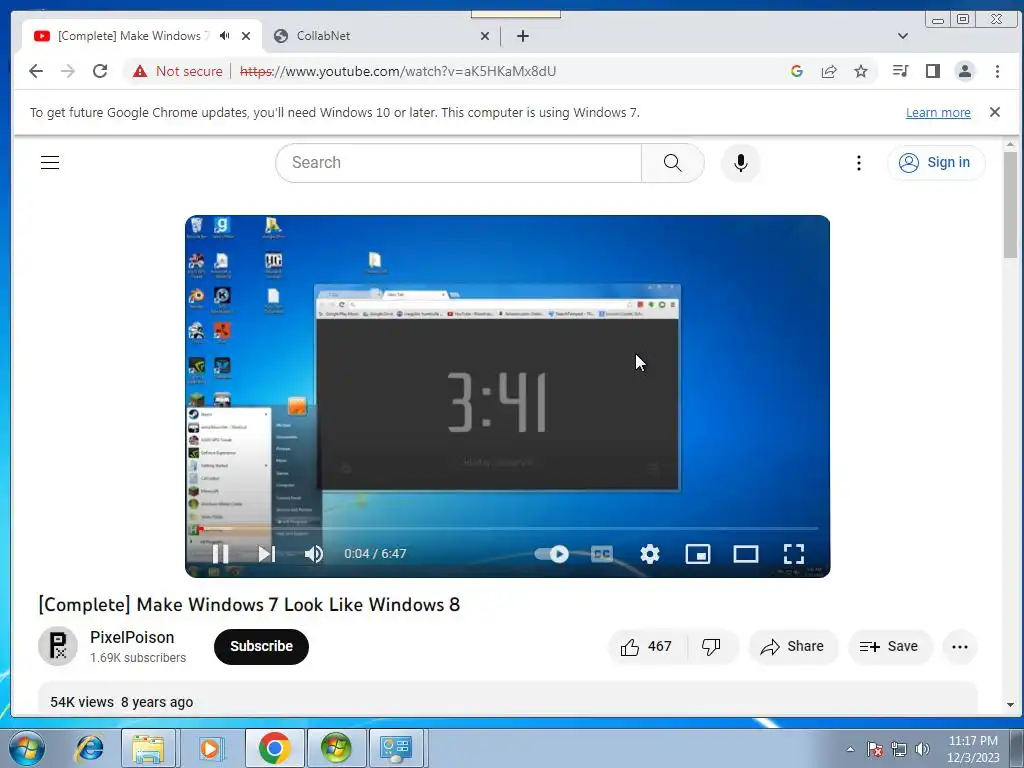
Task: Click the scrollbar down arrow
Action: (x=1010, y=705)
